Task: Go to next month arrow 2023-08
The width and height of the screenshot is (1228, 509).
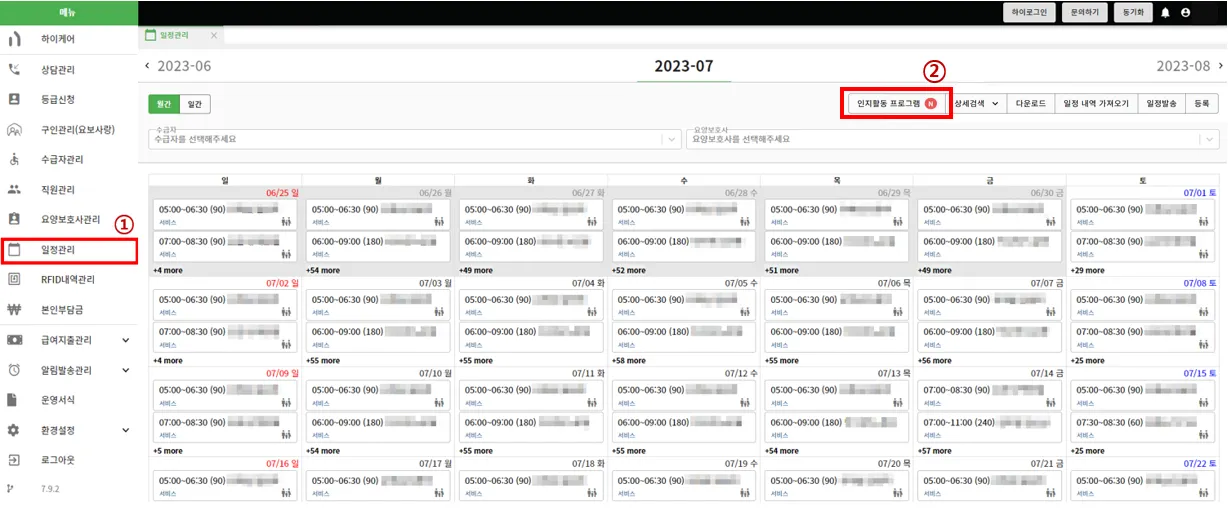Action: tap(1220, 66)
